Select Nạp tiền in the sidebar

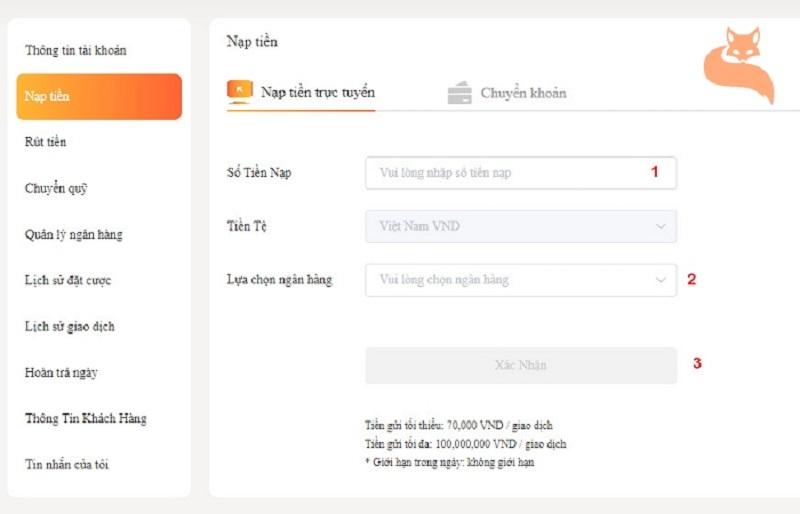(99, 96)
